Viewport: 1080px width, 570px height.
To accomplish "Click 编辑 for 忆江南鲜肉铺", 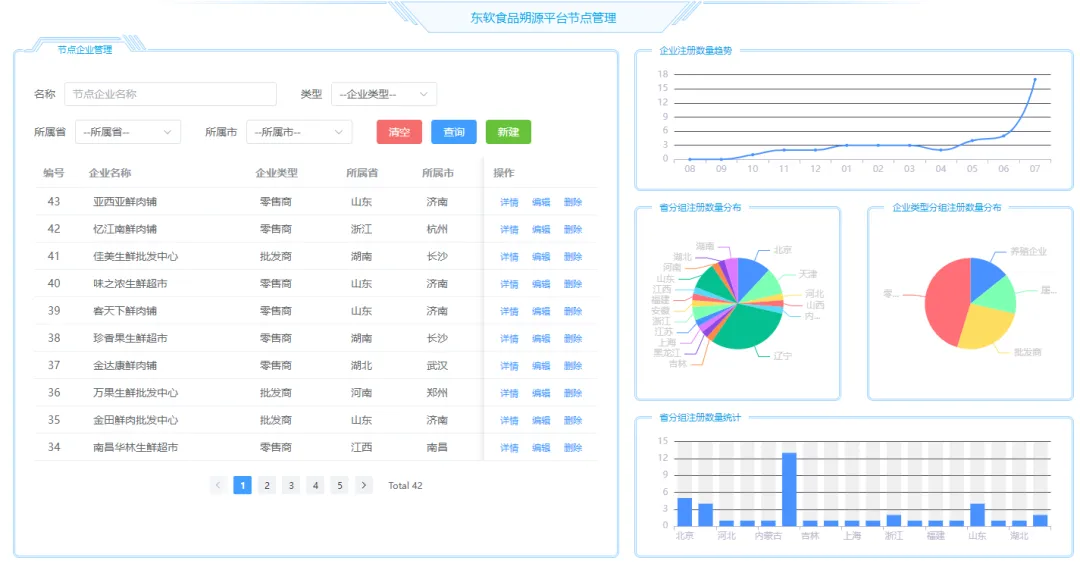I will [x=541, y=229].
